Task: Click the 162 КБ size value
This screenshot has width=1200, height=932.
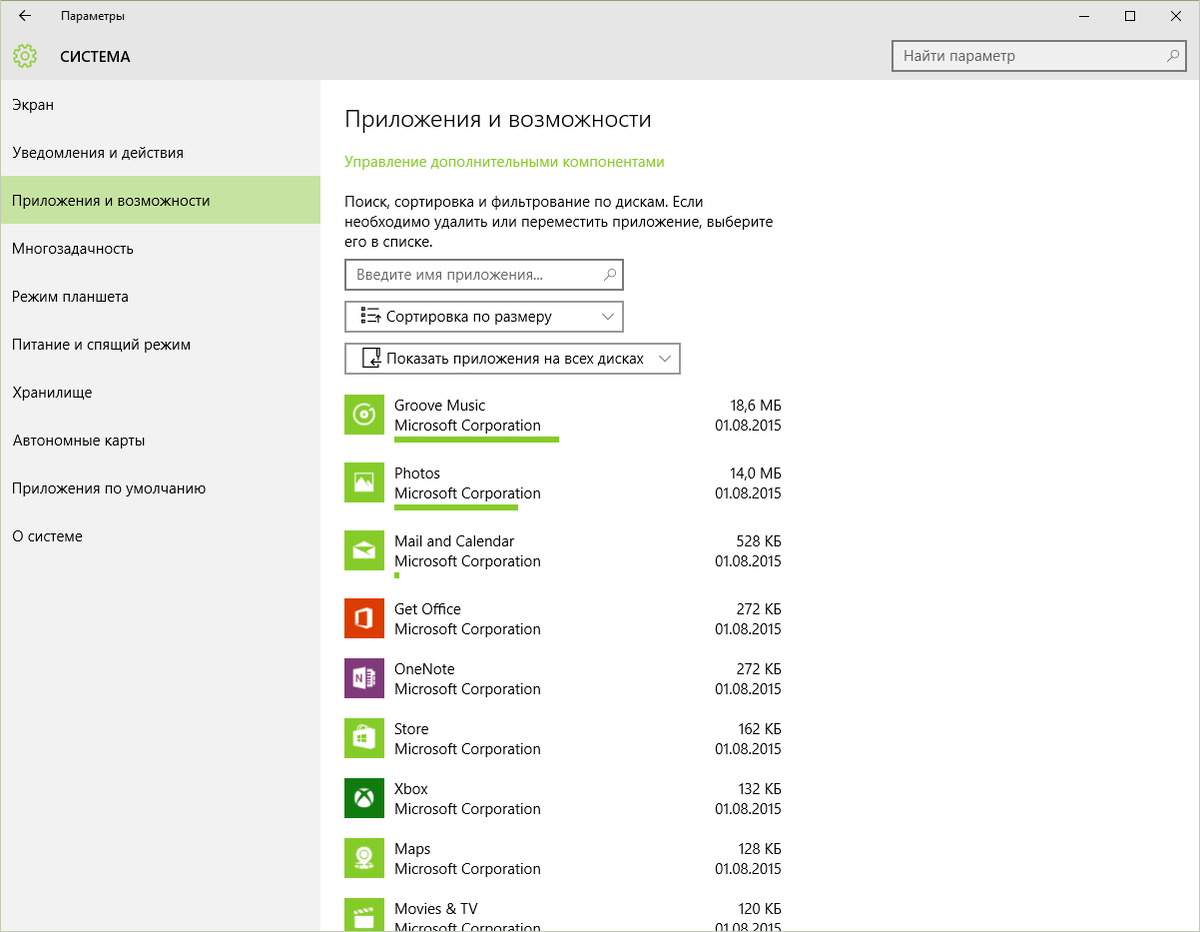Action: point(759,729)
